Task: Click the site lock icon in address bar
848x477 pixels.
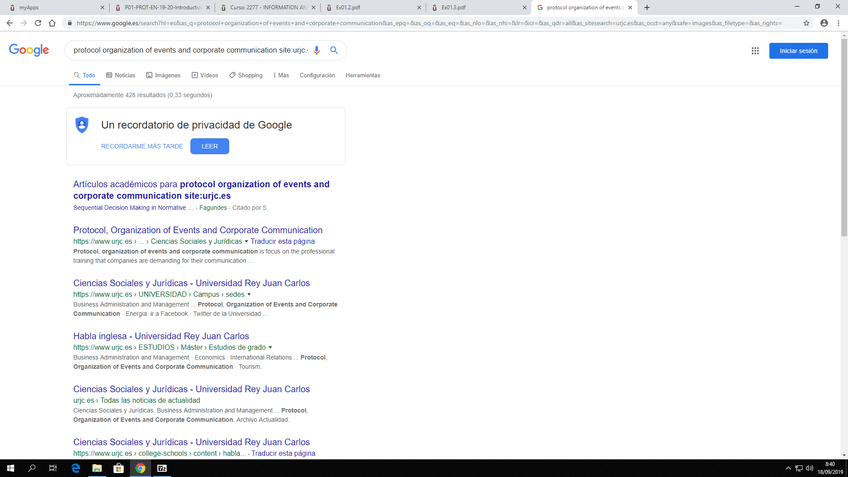Action: (69, 23)
